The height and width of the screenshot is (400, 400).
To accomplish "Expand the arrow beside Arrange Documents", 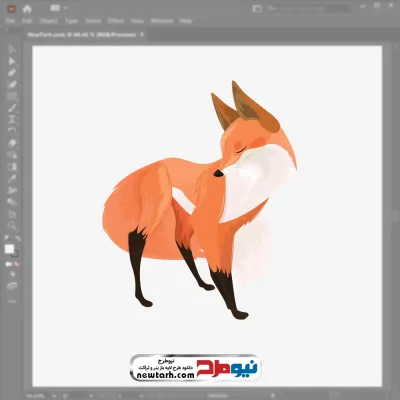I will (65, 8).
